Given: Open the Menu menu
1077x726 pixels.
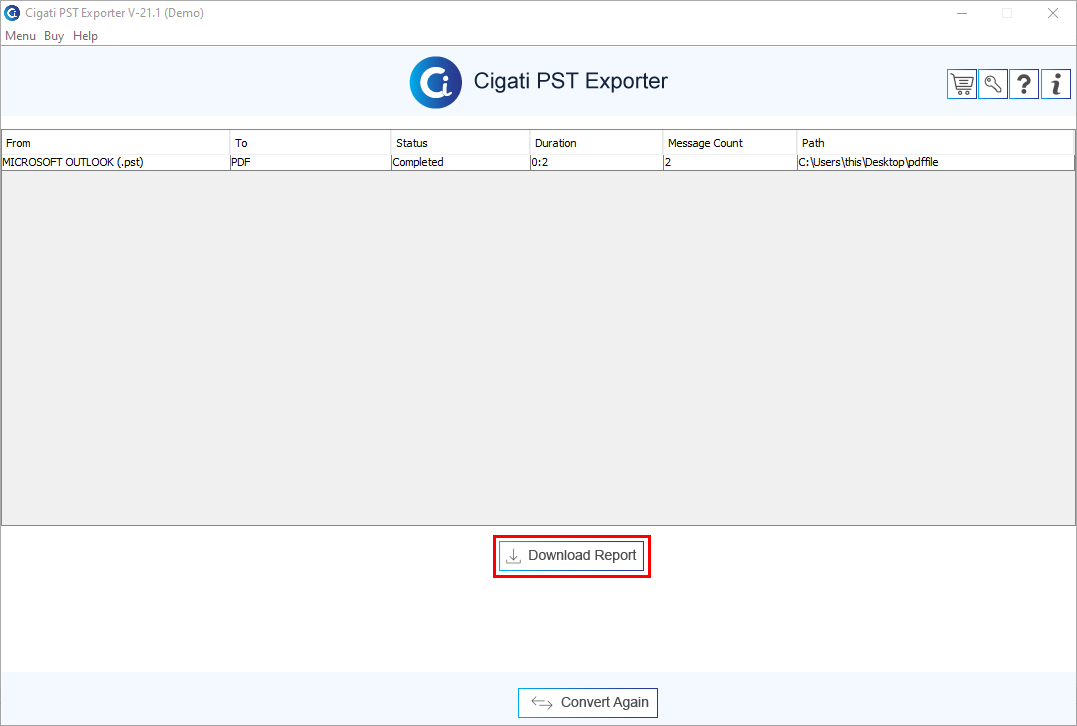Looking at the screenshot, I should click(21, 36).
